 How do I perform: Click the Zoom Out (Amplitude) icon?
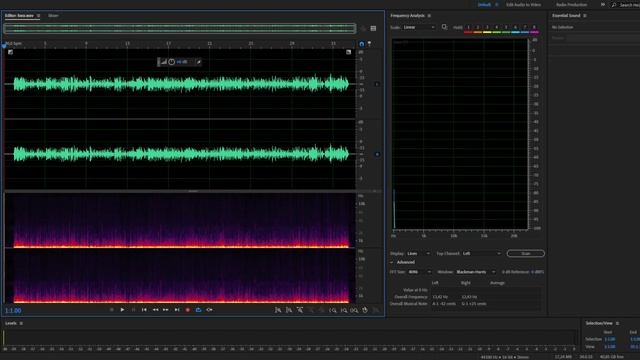pyautogui.click(x=289, y=310)
